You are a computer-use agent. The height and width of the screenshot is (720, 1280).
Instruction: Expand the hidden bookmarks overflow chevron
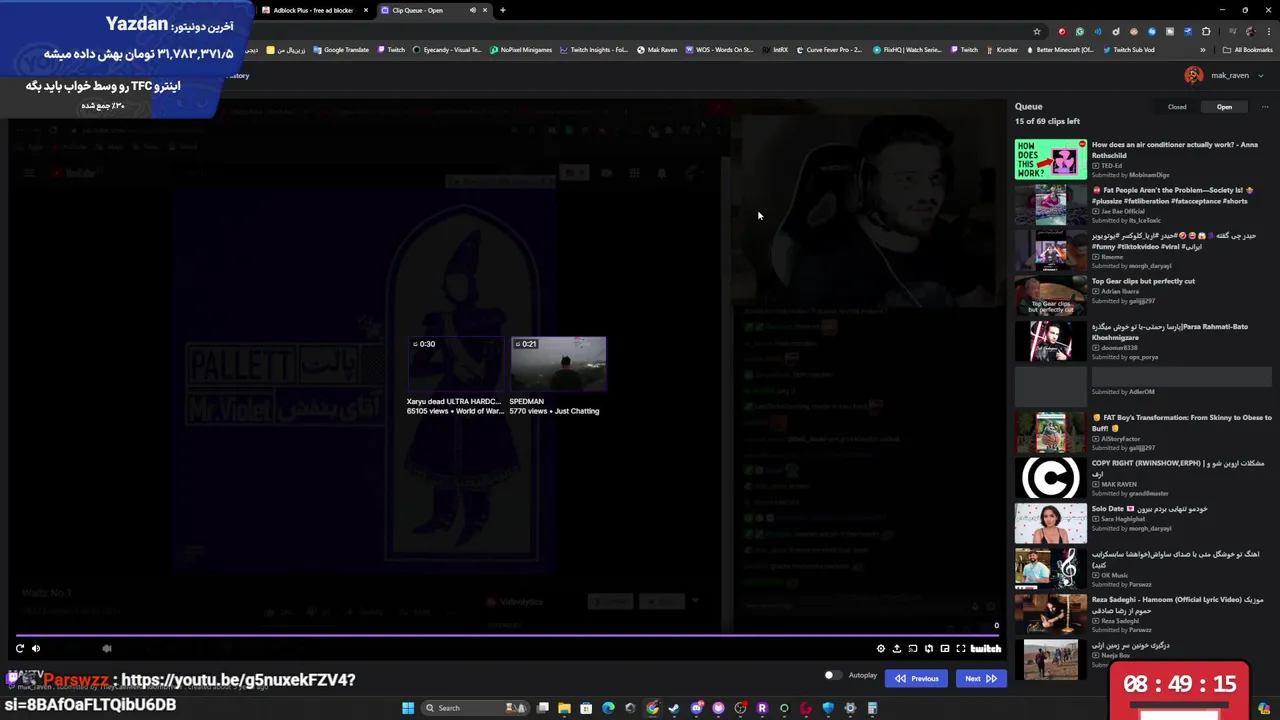coord(1203,50)
